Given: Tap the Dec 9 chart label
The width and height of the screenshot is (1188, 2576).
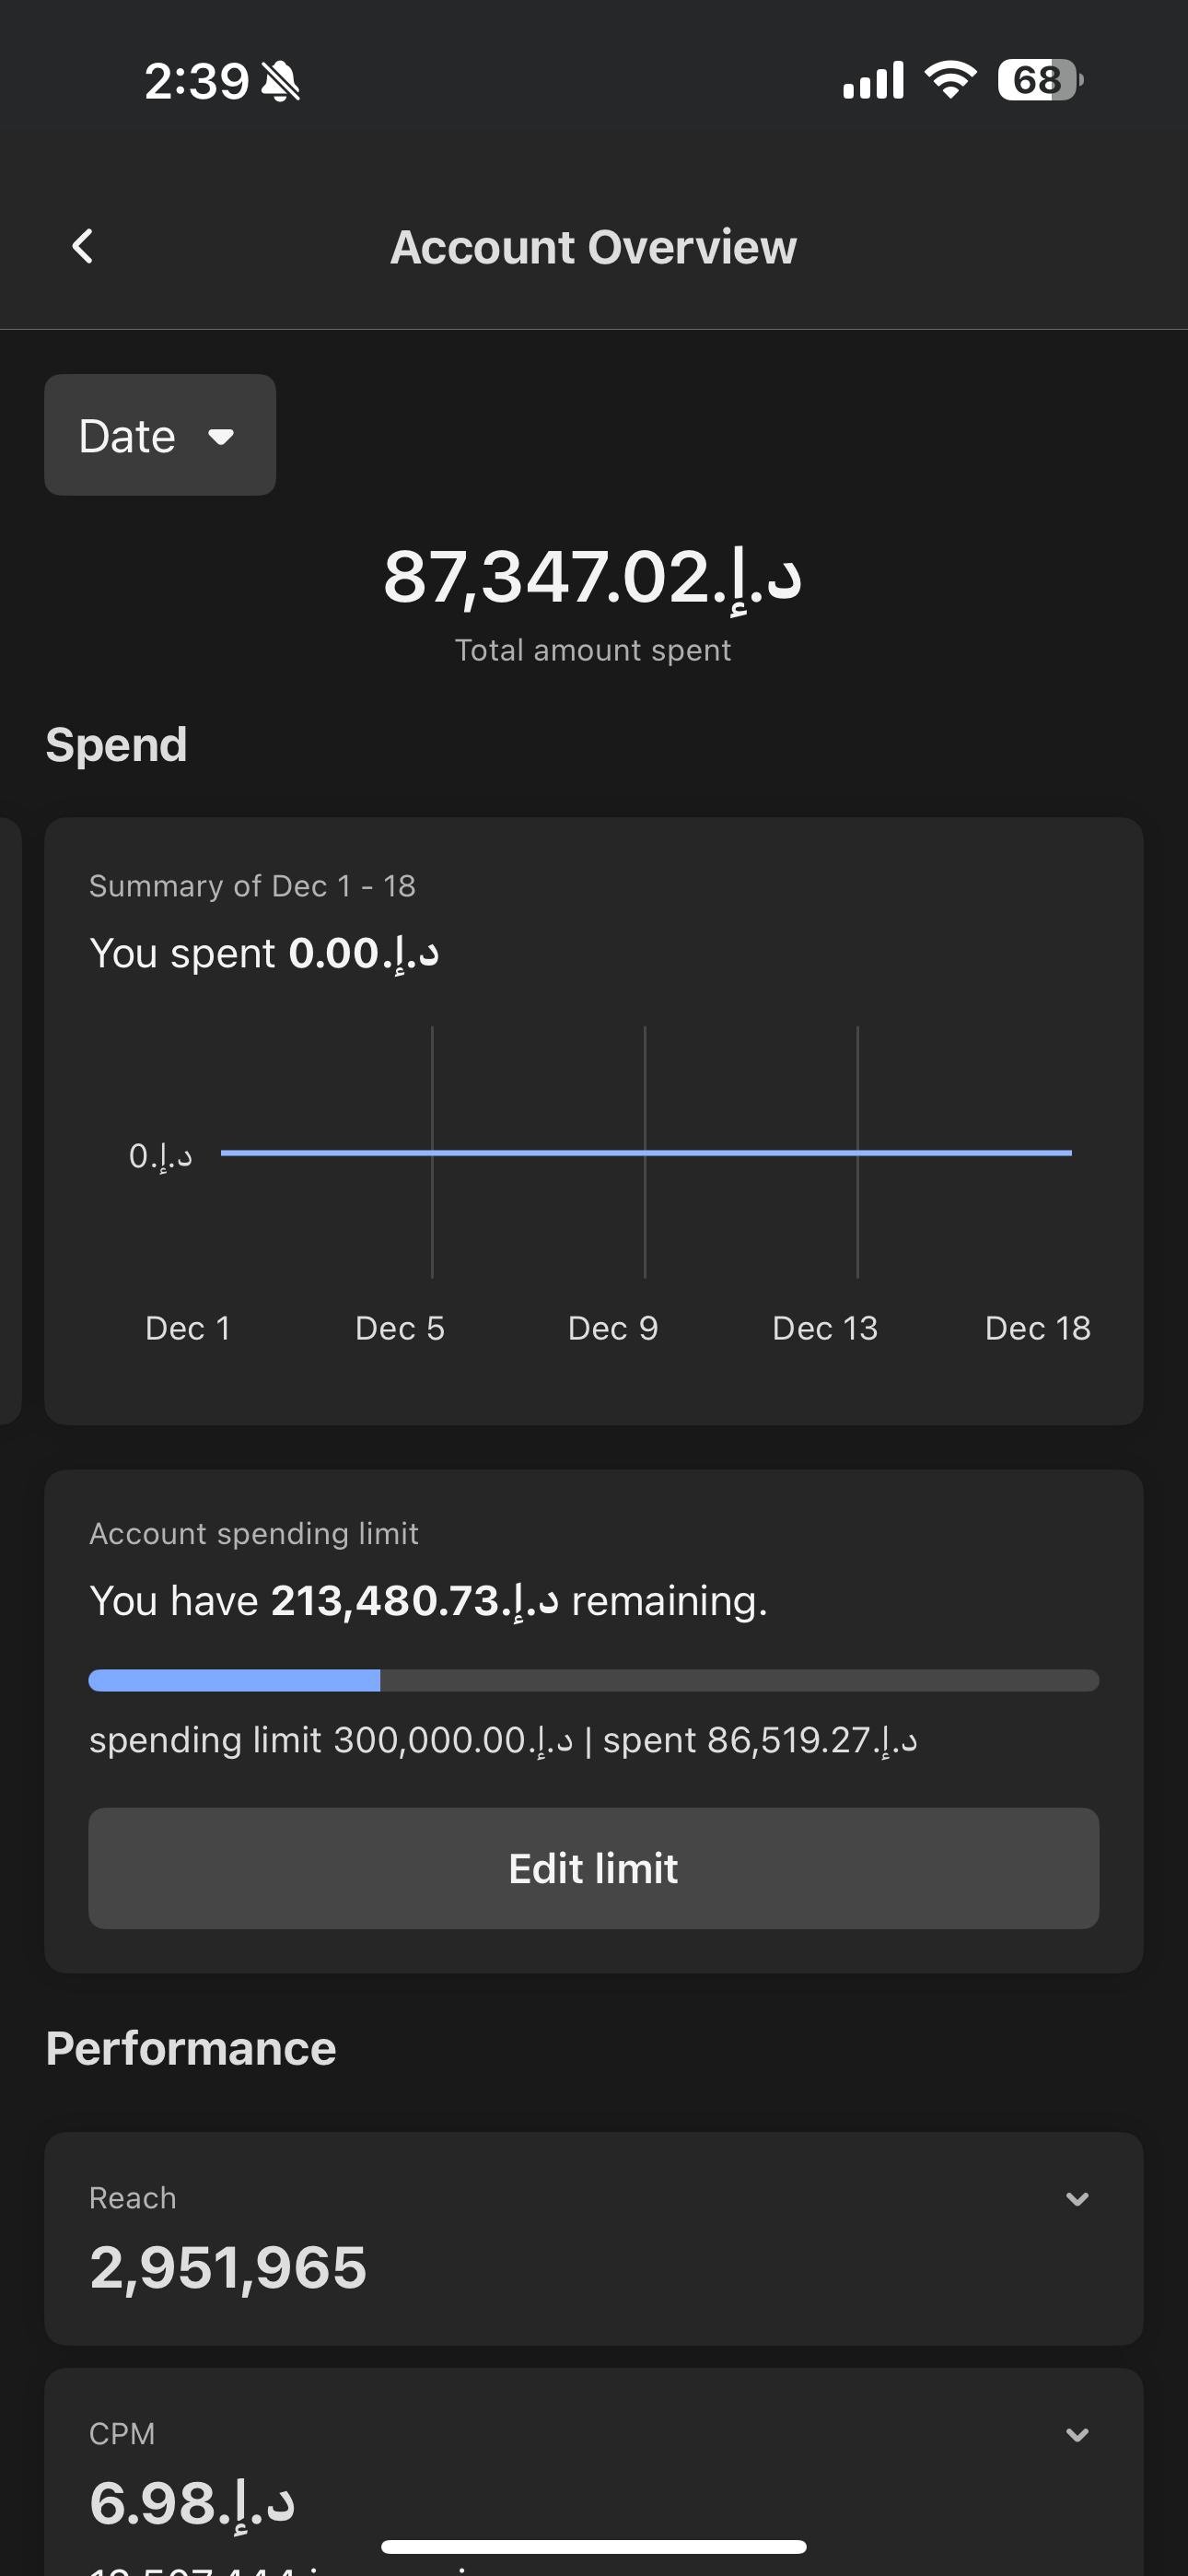Looking at the screenshot, I should pos(613,1328).
